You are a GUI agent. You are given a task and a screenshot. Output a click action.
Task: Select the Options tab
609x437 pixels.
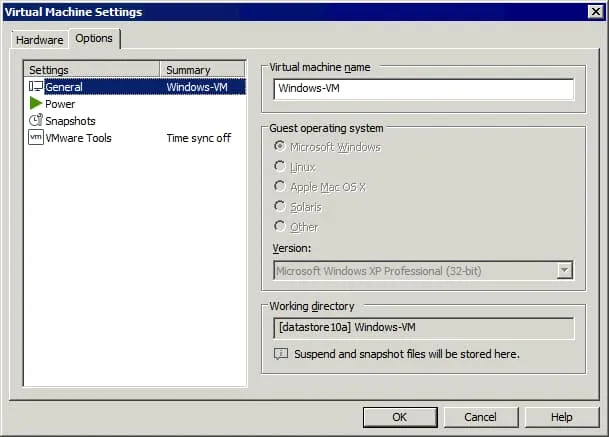pyautogui.click(x=94, y=39)
